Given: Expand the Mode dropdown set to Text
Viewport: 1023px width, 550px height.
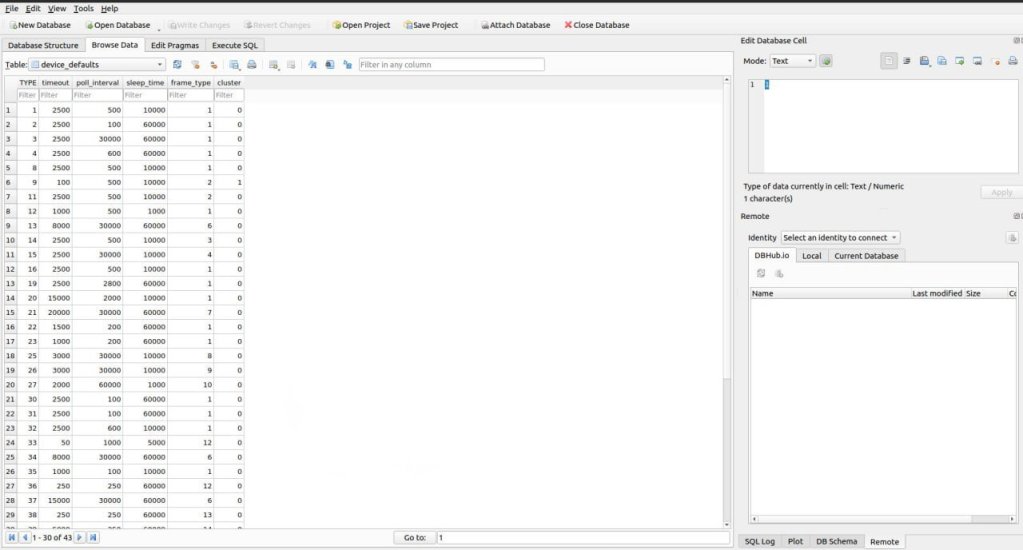Looking at the screenshot, I should click(x=792, y=61).
